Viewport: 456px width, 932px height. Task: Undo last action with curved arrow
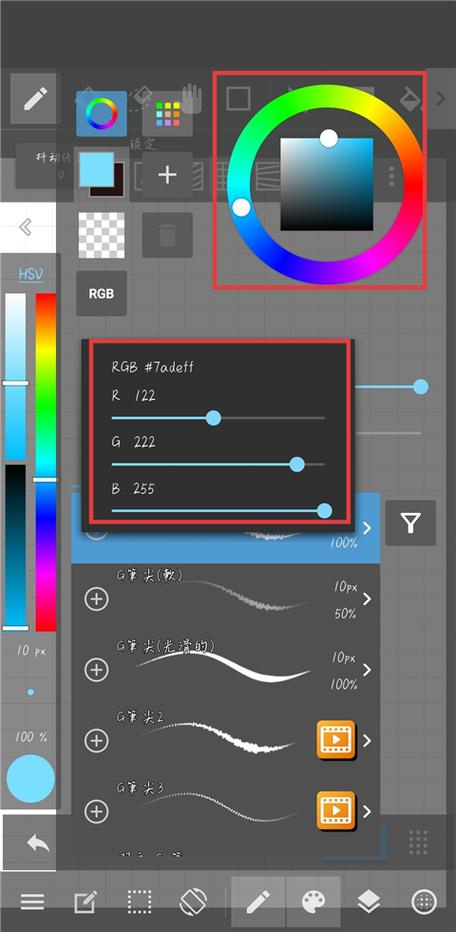coord(37,842)
